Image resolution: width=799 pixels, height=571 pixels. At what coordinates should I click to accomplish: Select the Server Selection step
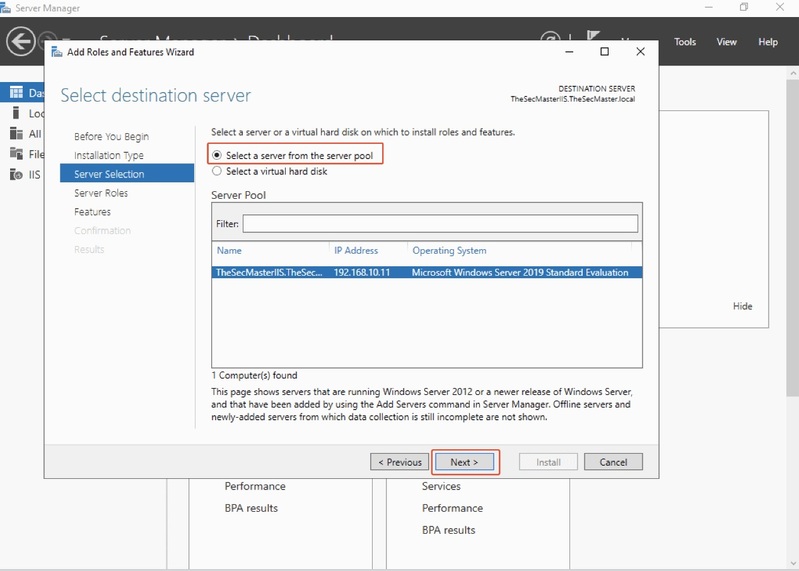(127, 174)
